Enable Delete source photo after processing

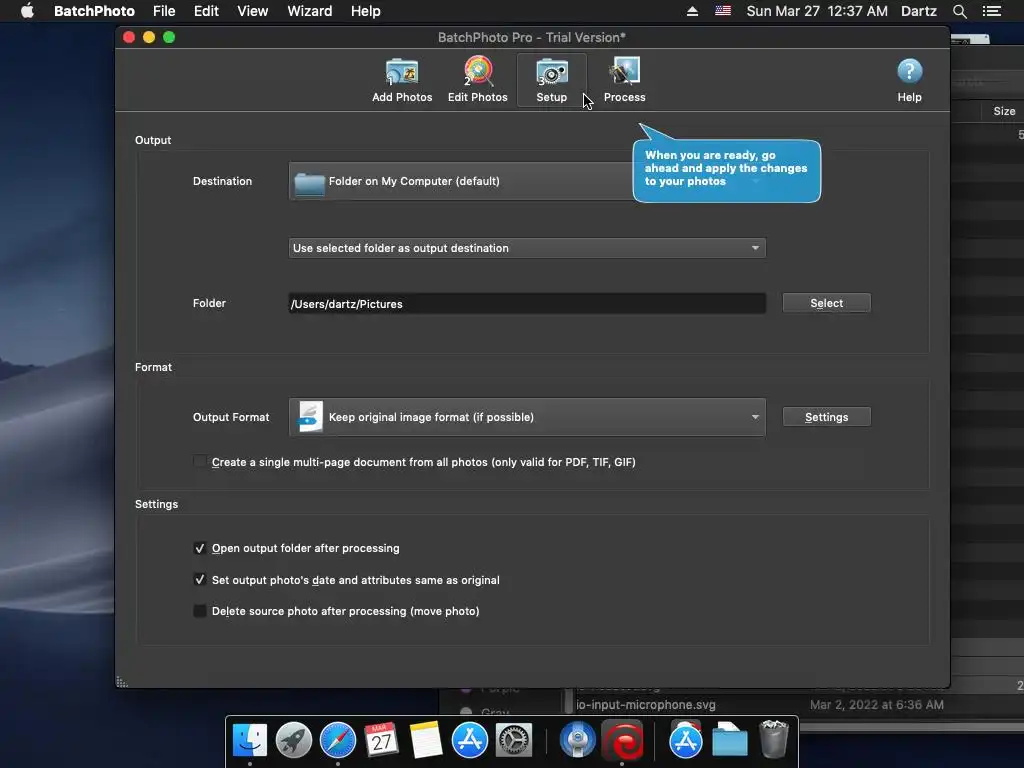[200, 611]
